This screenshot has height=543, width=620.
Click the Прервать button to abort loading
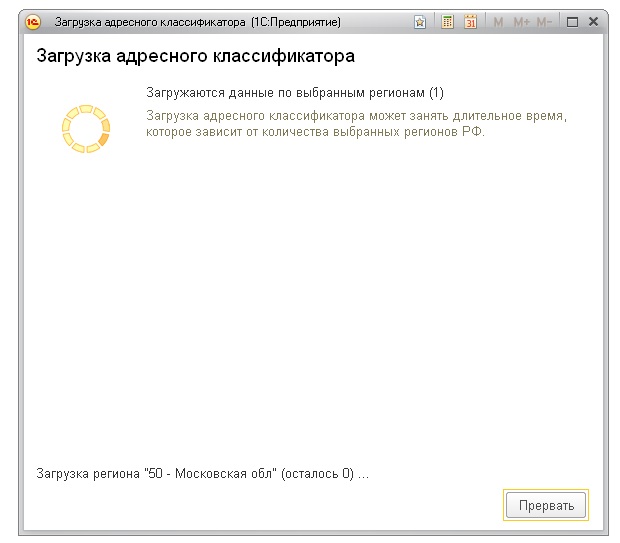546,505
